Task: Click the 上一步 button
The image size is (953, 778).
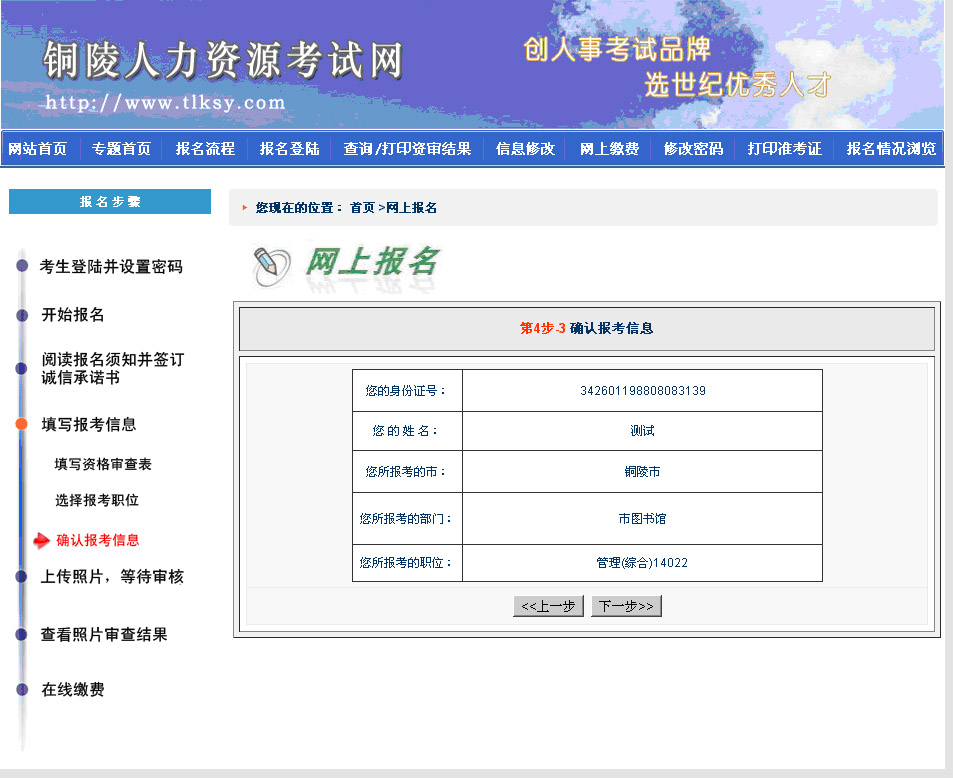Action: tap(548, 605)
